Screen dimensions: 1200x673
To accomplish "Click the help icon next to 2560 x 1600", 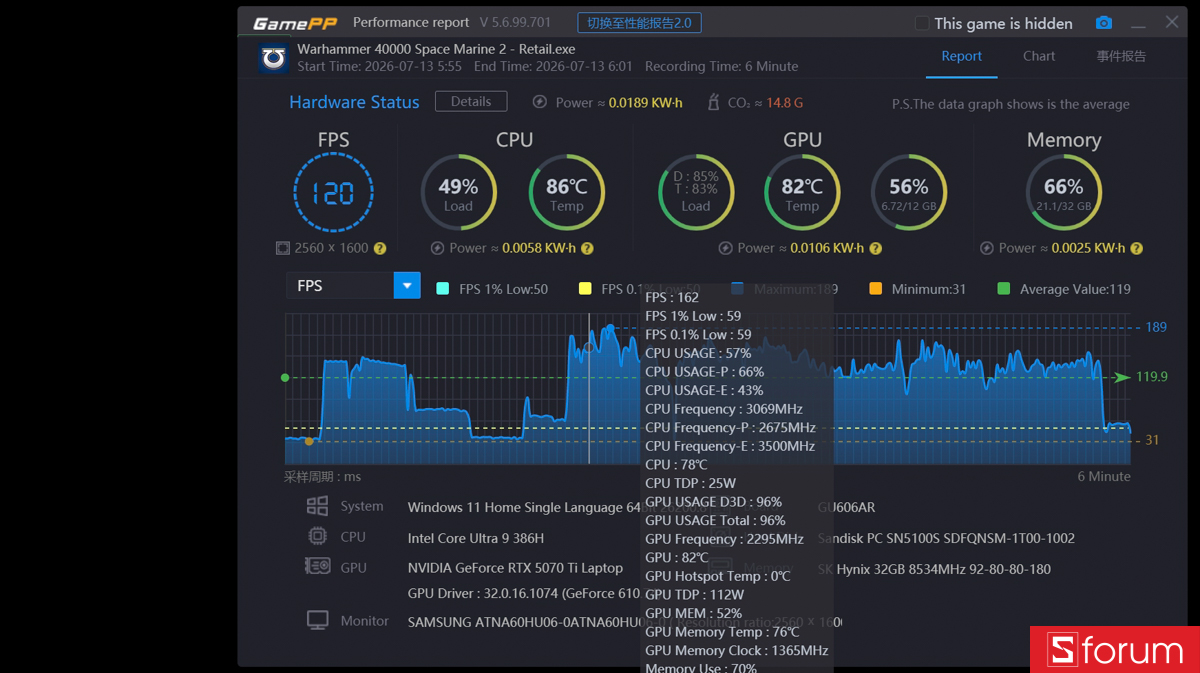I will pyautogui.click(x=380, y=248).
